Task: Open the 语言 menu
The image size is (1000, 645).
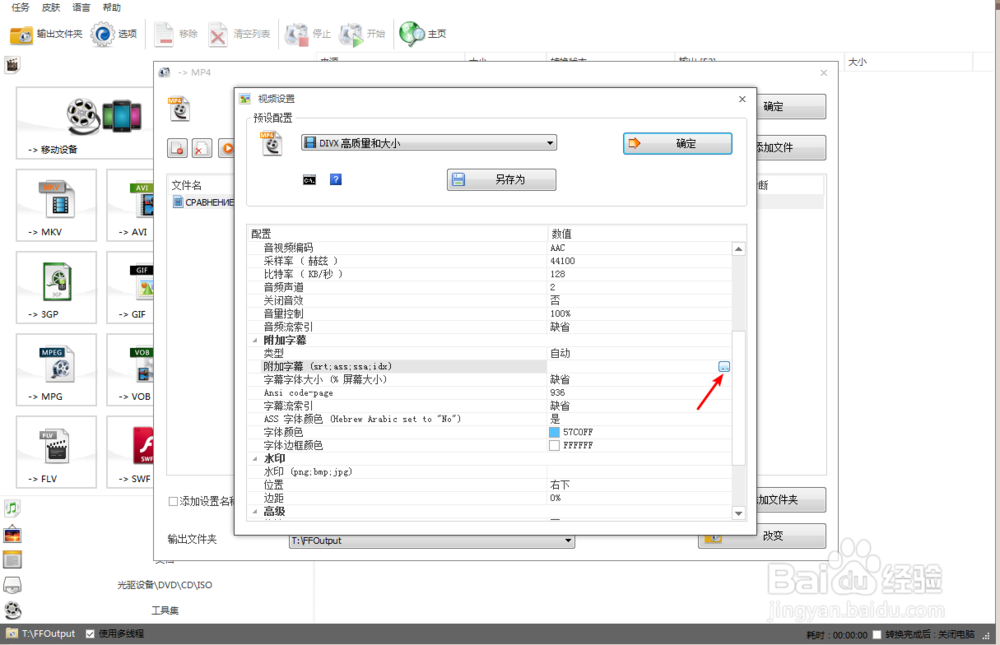Action: (x=79, y=8)
